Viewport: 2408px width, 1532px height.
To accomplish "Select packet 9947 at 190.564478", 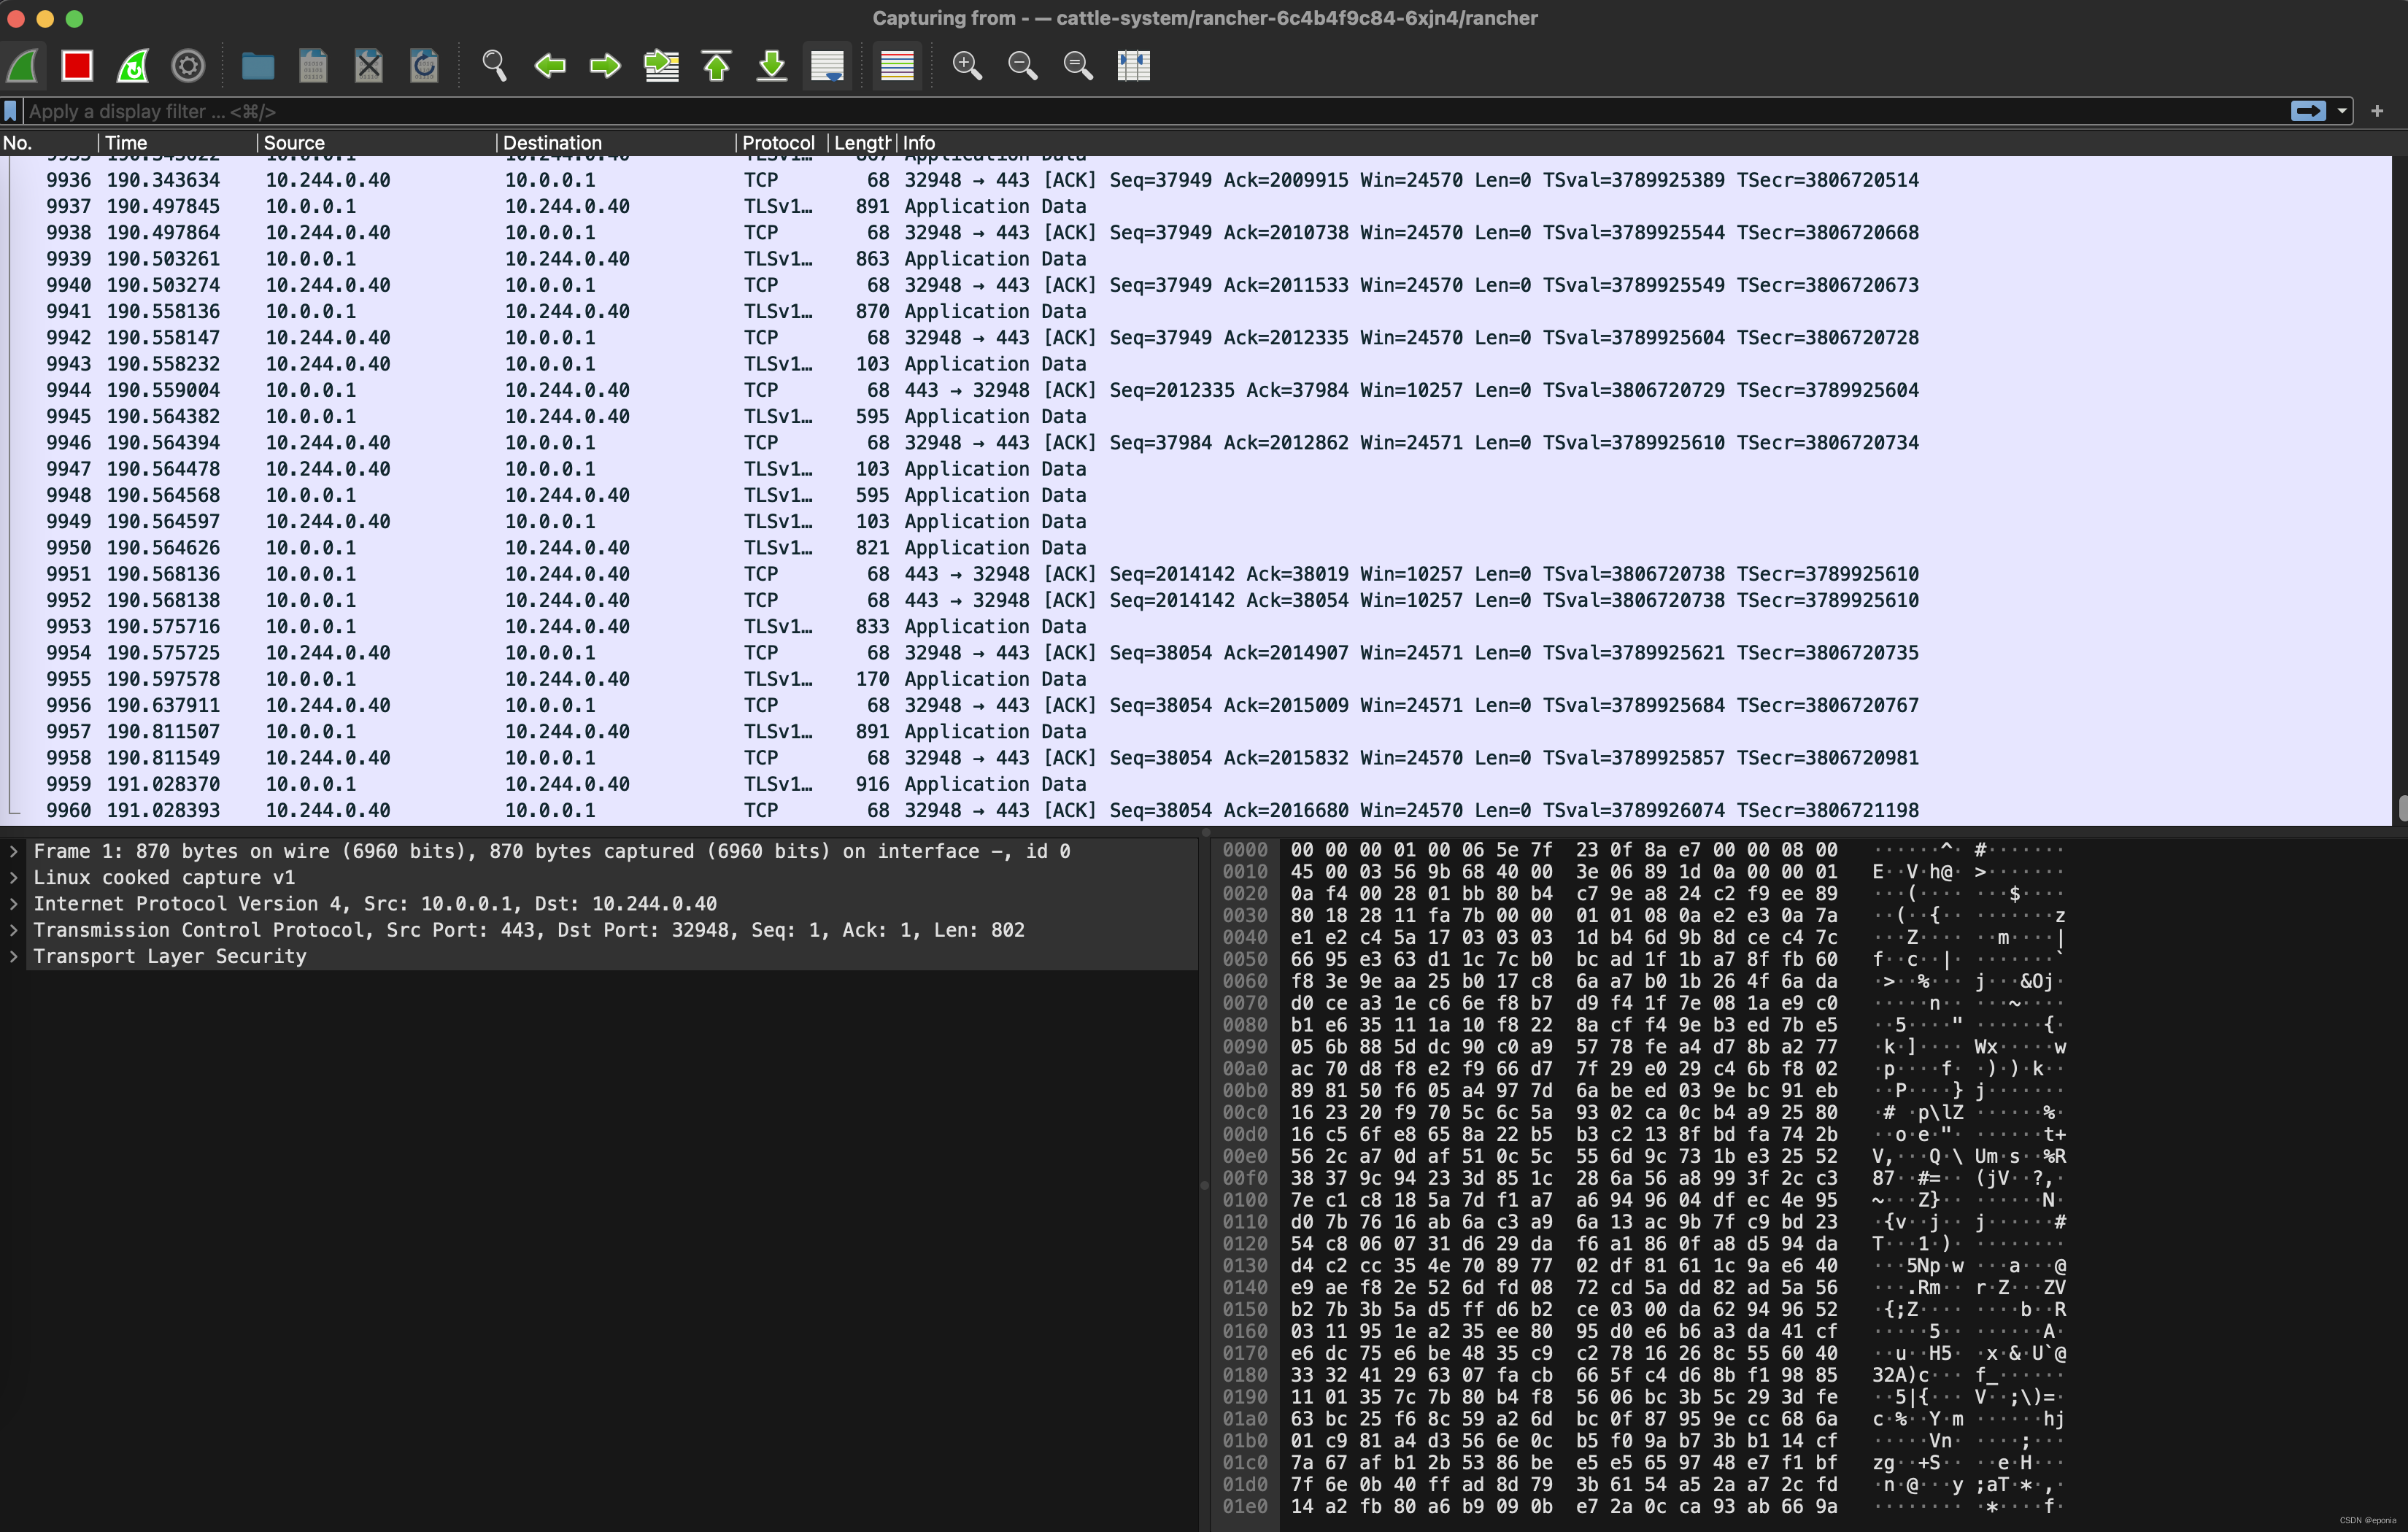I will [1195, 469].
